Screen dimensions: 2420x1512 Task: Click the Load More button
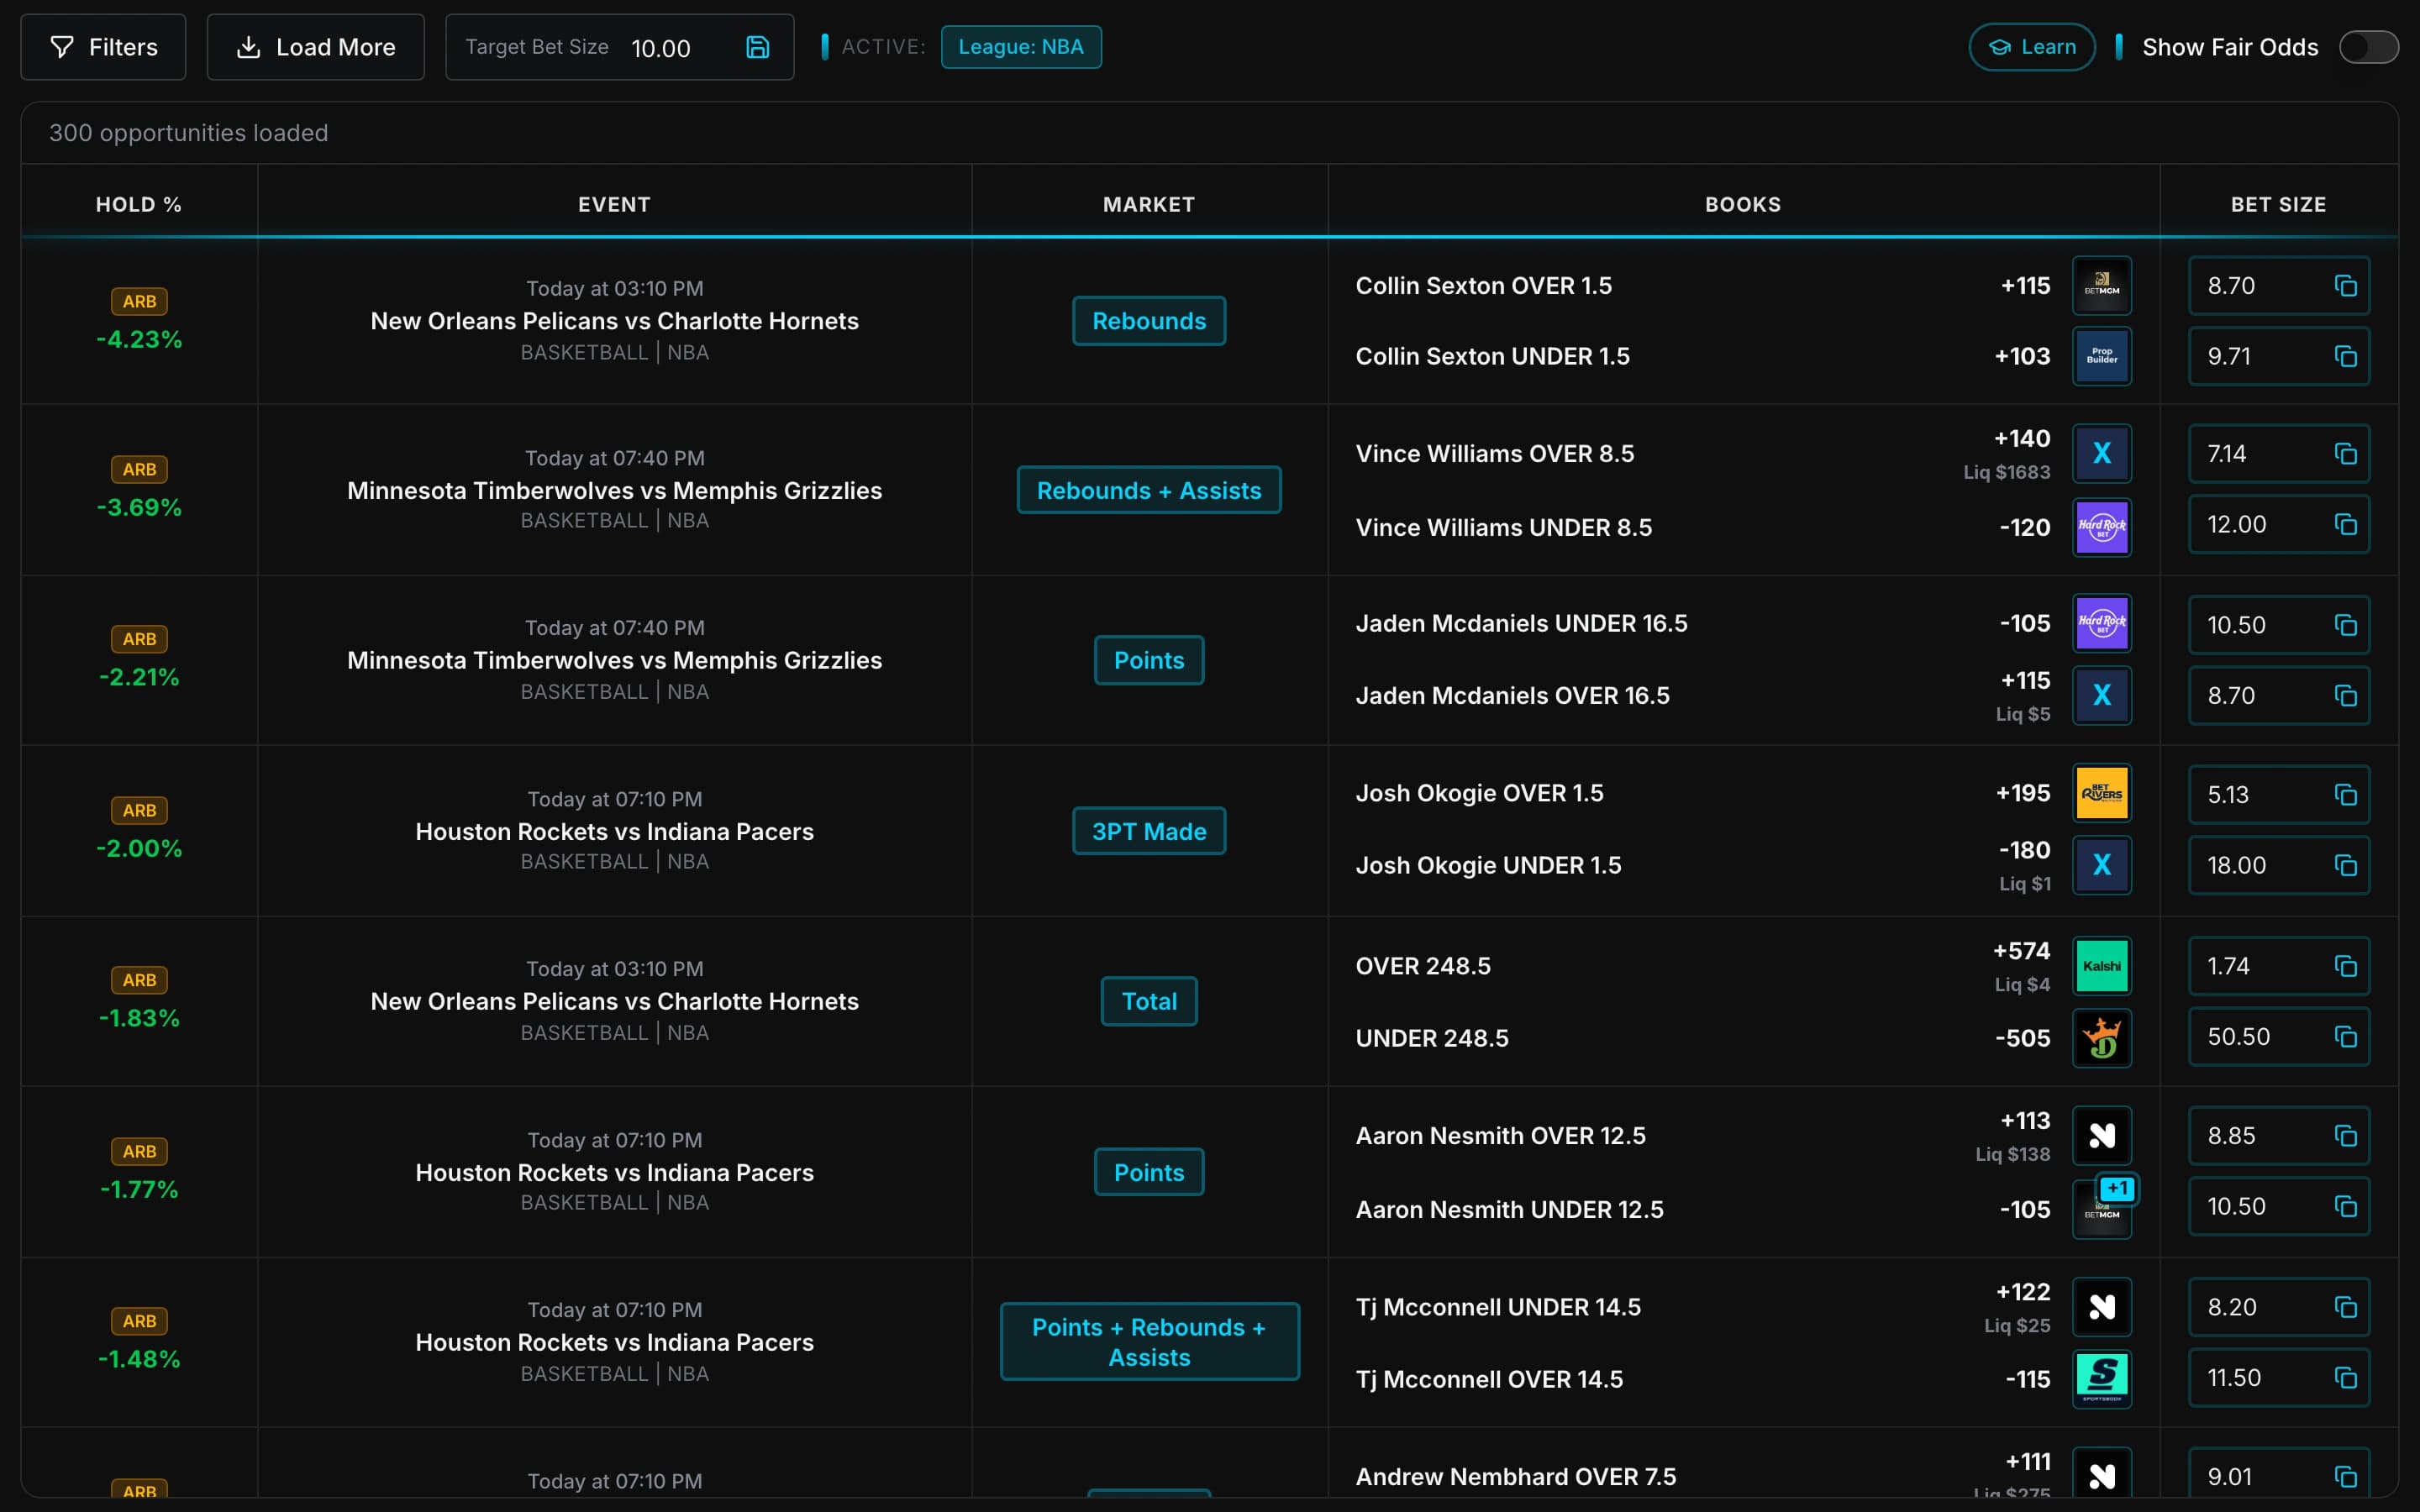point(315,47)
